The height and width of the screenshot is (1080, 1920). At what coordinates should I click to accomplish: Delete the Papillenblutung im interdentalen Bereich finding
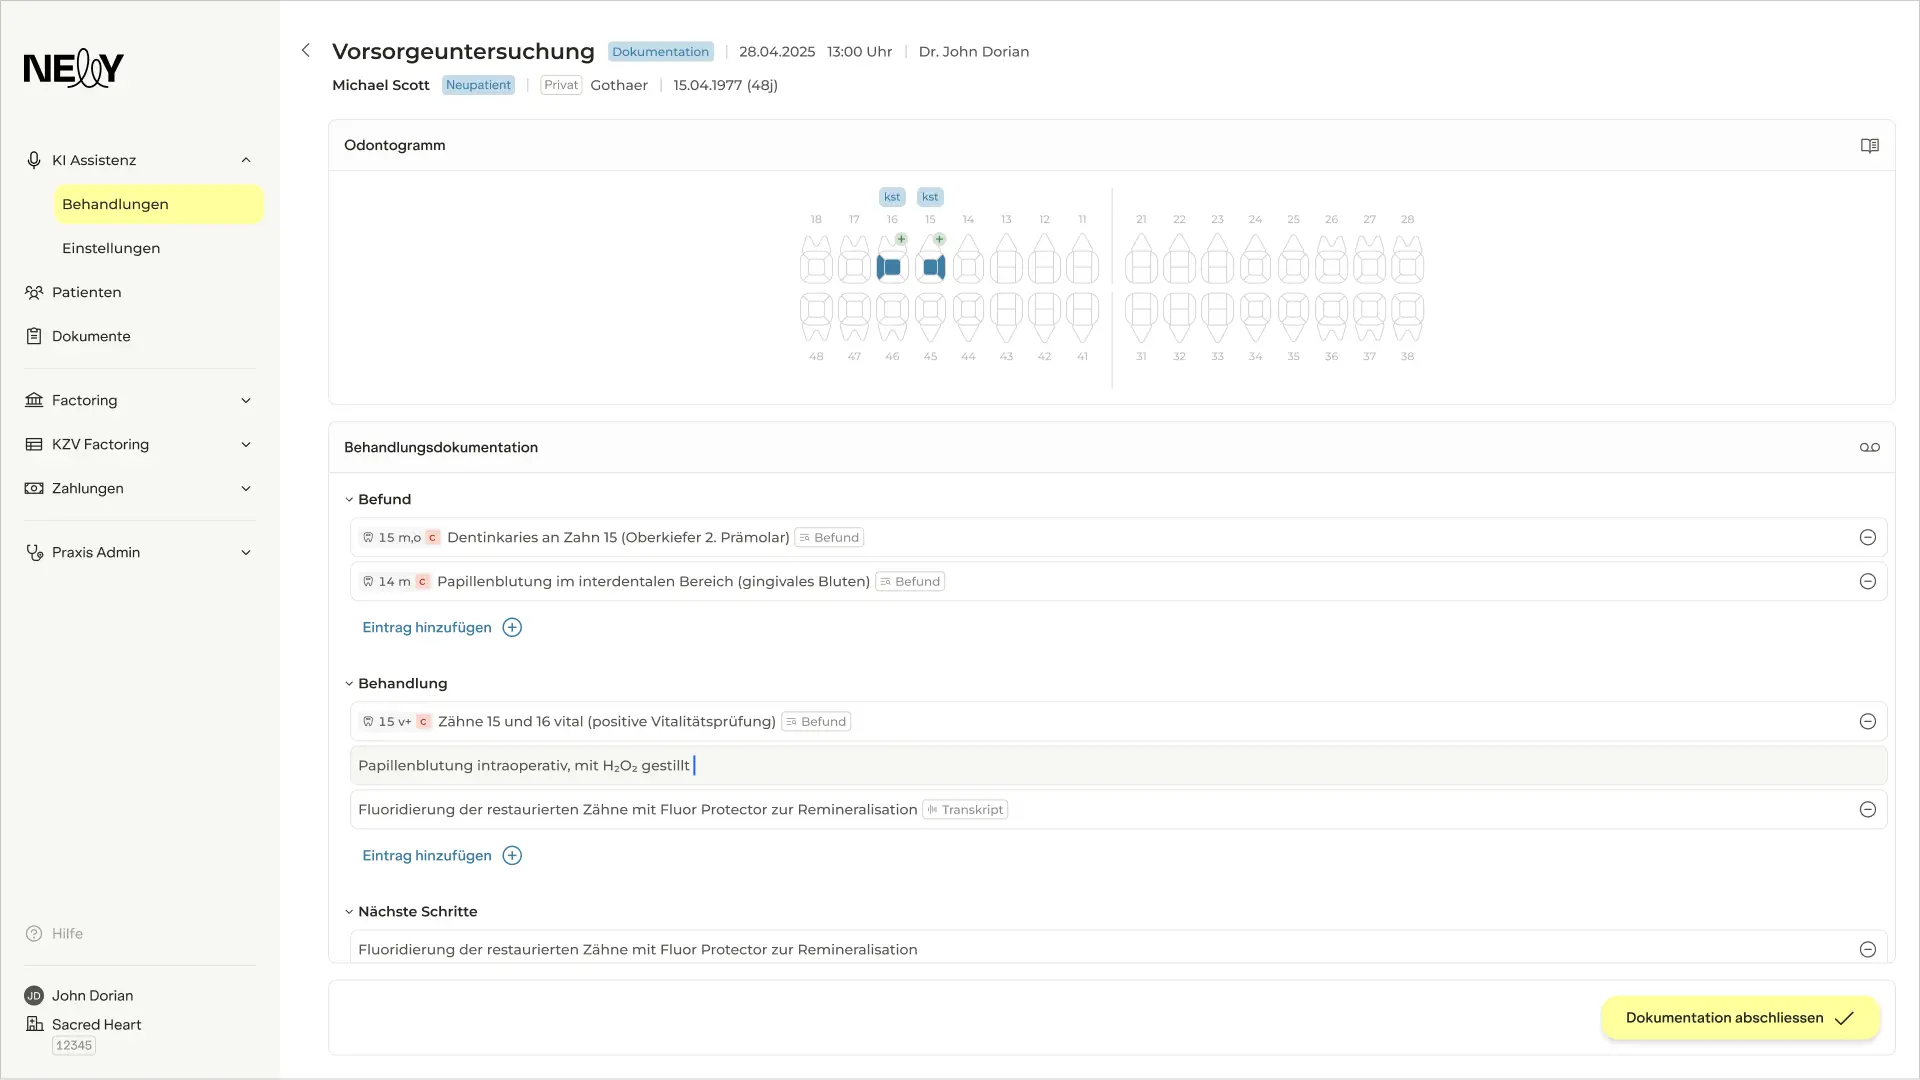coord(1868,580)
